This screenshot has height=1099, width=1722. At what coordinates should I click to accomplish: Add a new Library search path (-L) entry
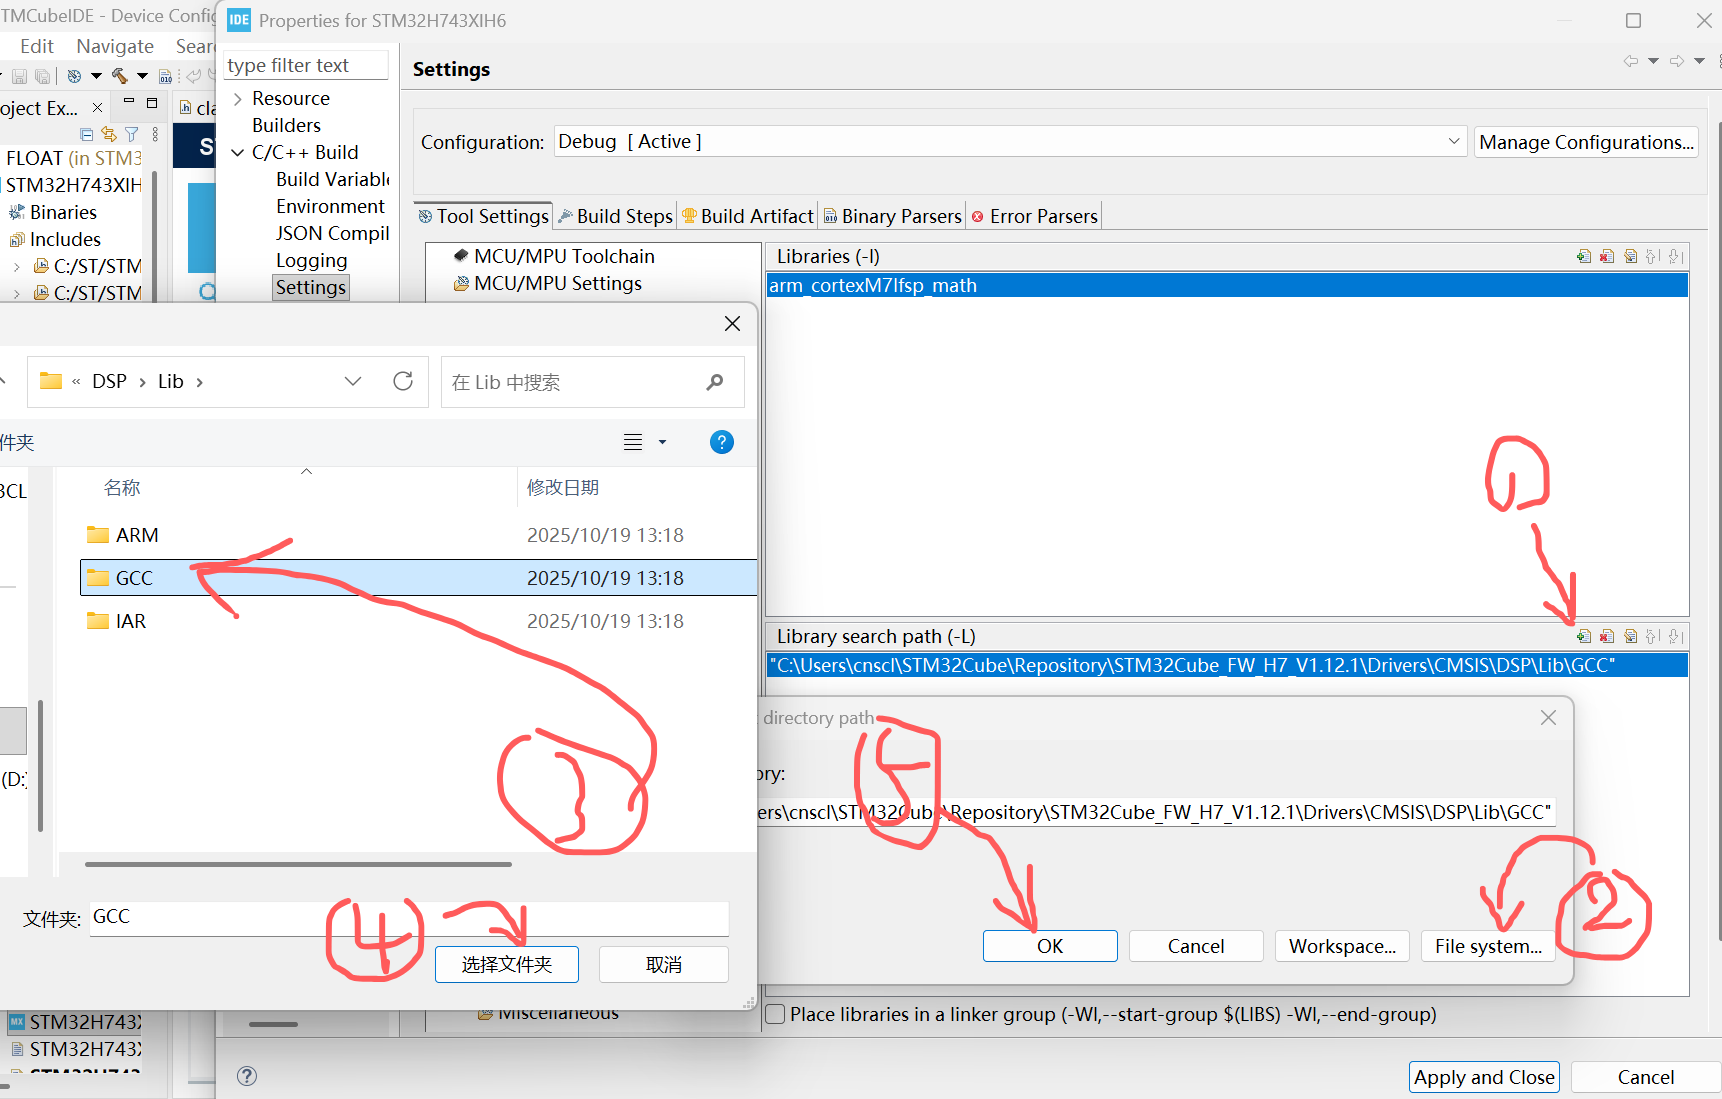point(1584,636)
